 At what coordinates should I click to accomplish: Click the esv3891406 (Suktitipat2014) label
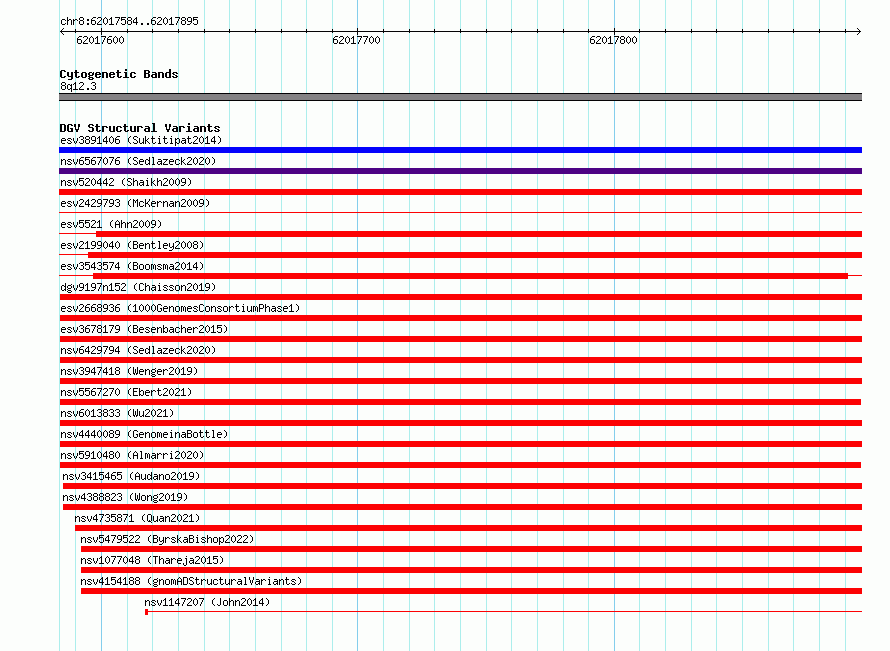[141, 140]
